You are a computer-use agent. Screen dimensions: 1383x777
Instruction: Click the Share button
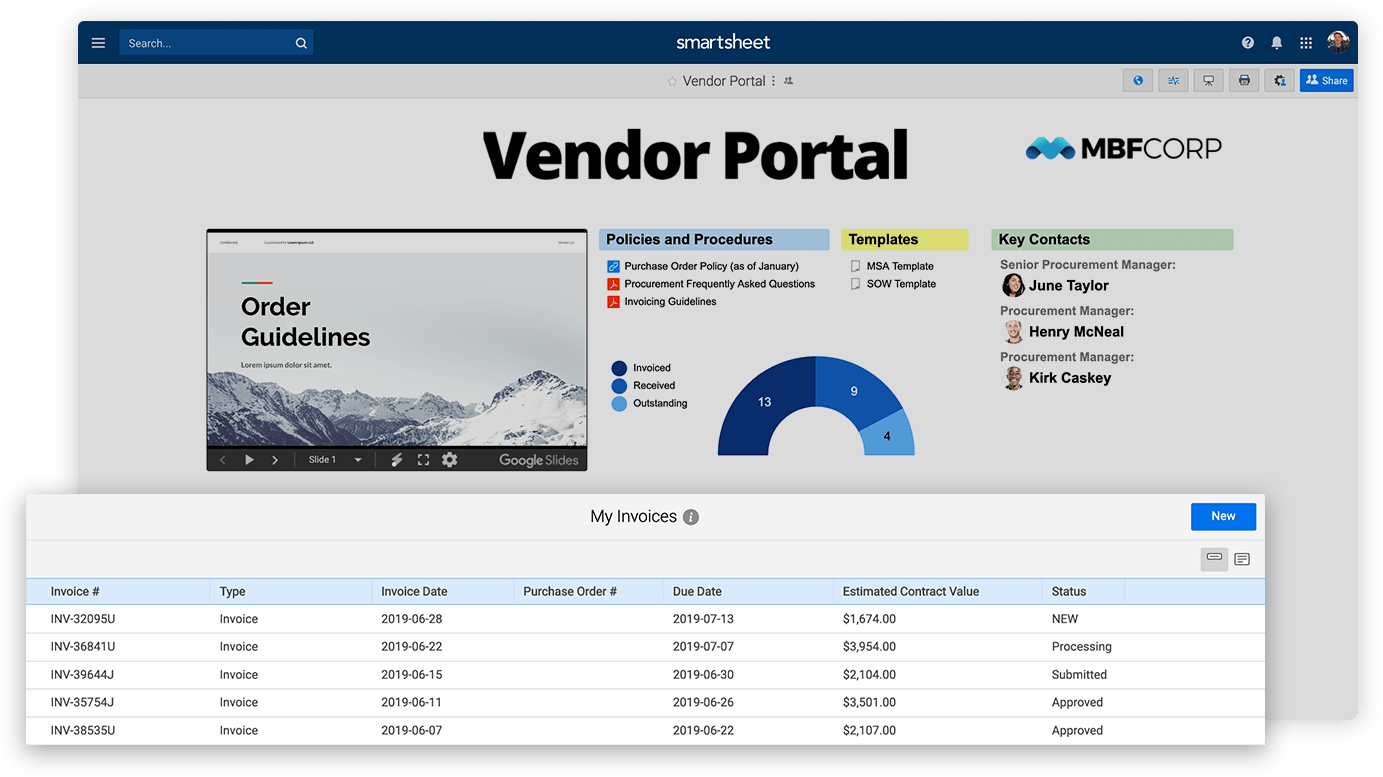tap(1326, 81)
